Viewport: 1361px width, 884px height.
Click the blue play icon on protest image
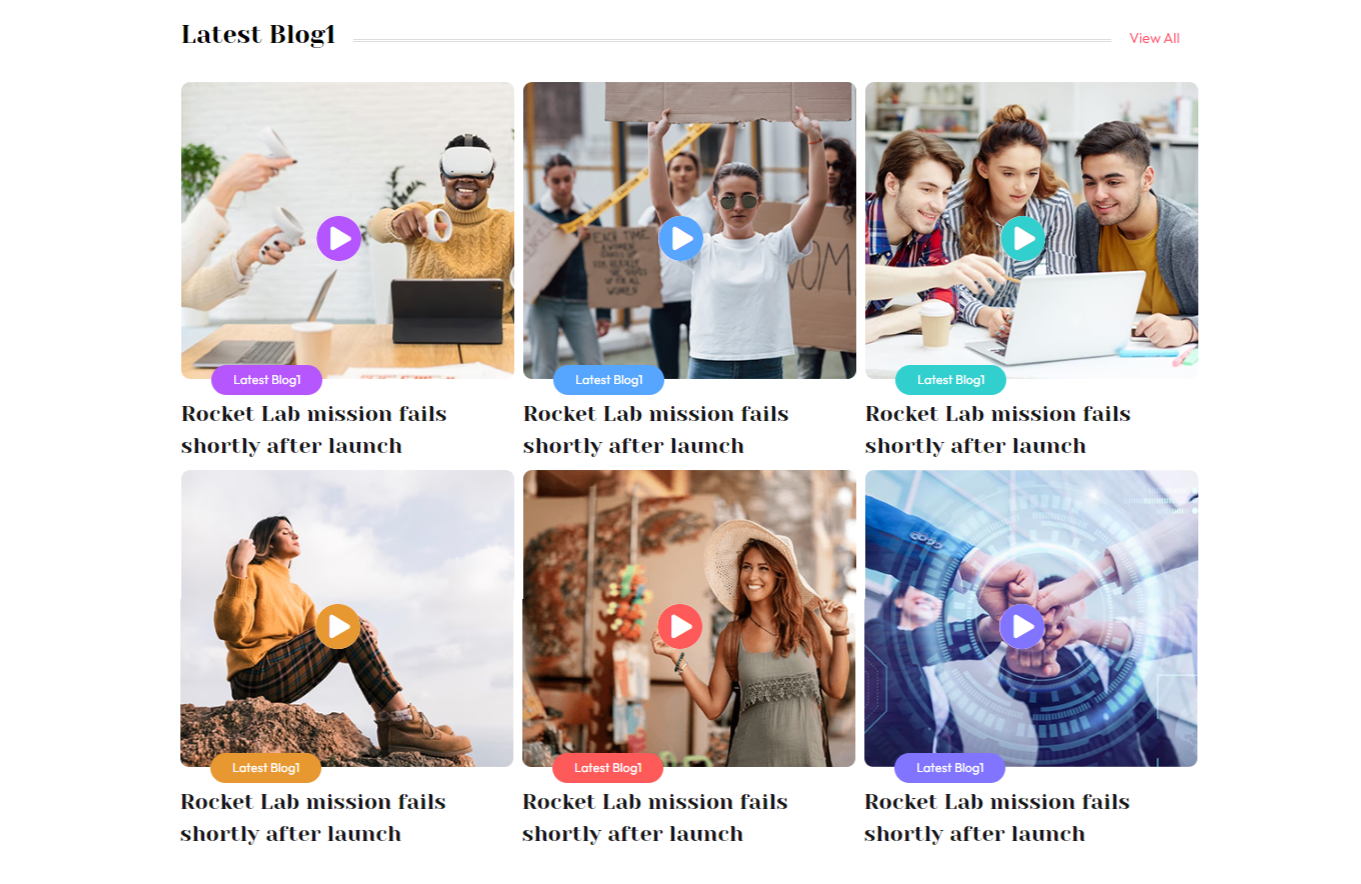point(681,238)
